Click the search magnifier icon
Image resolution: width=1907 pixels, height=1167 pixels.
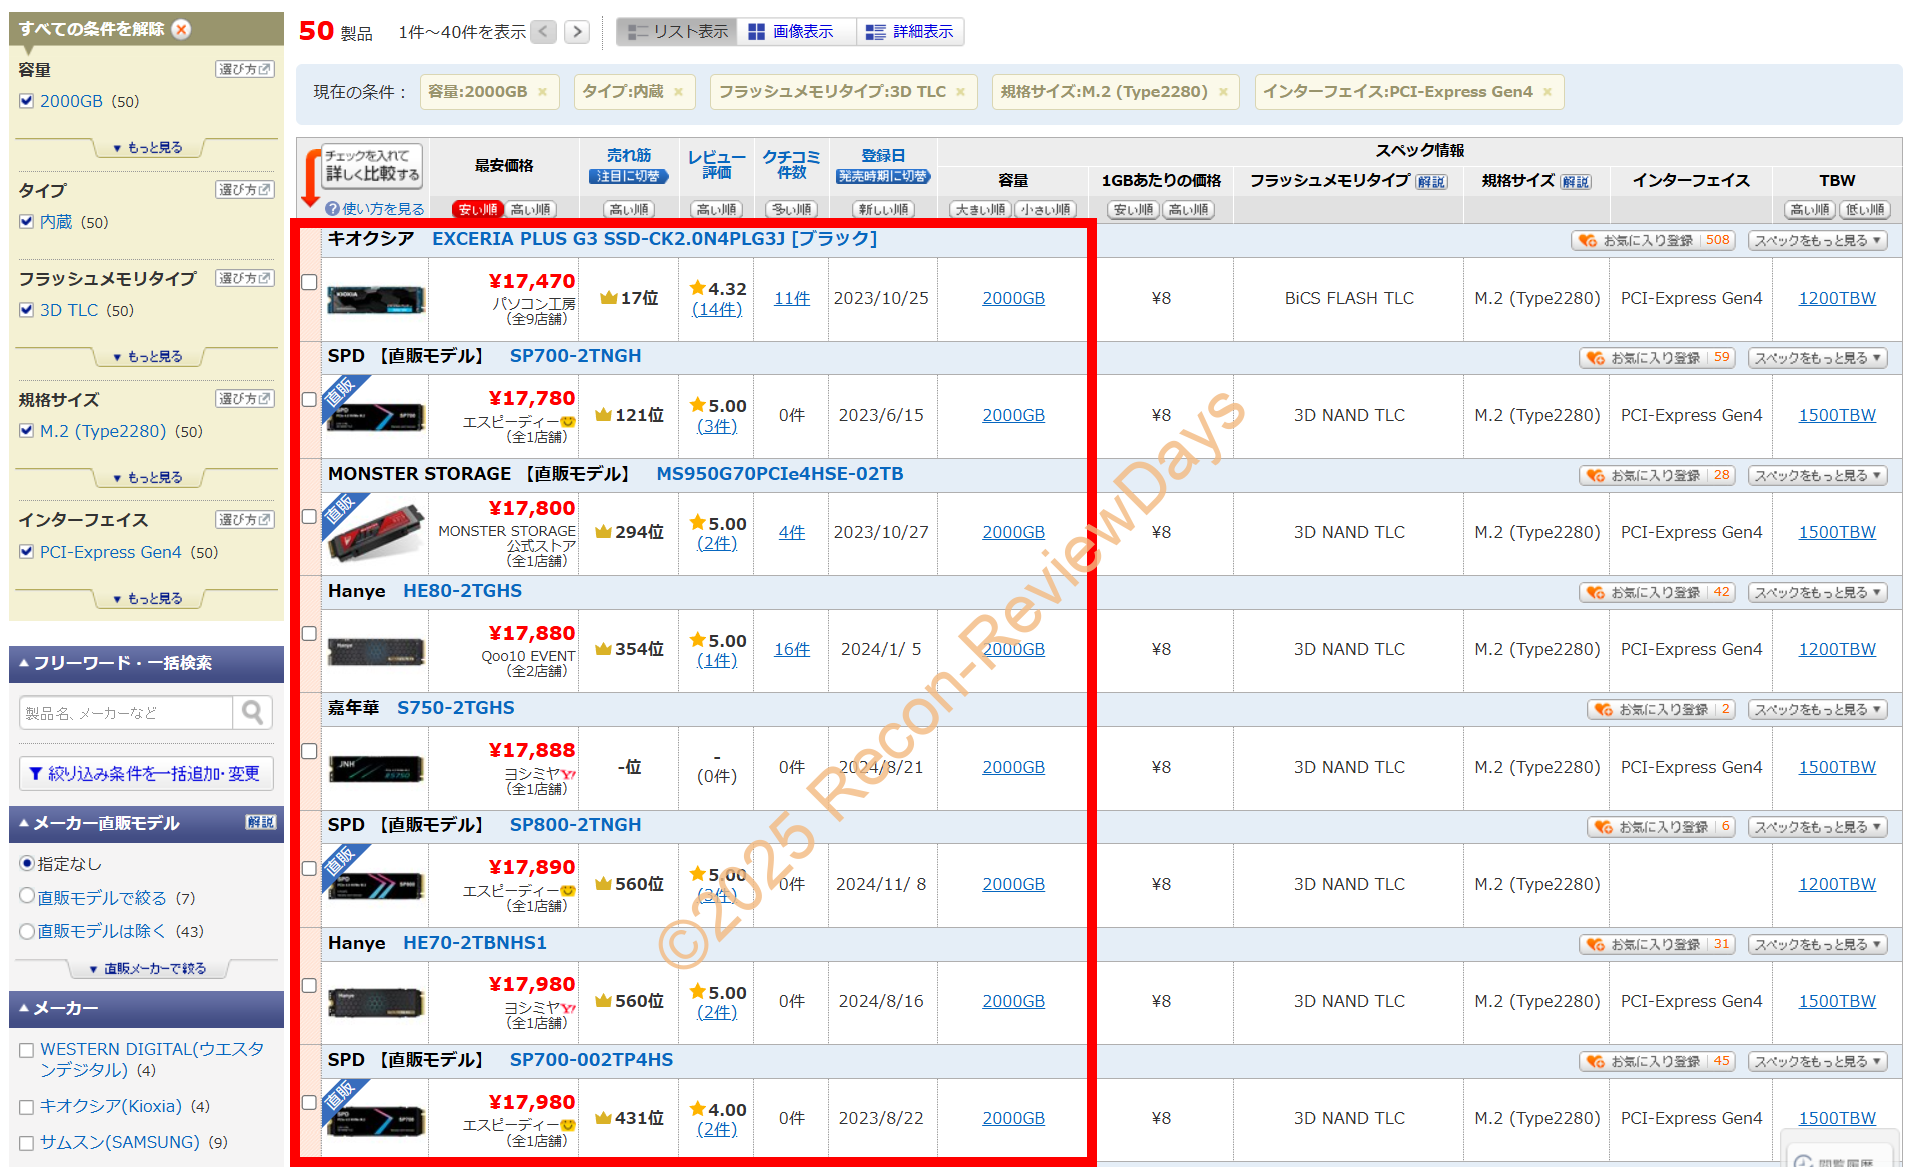pyautogui.click(x=252, y=712)
